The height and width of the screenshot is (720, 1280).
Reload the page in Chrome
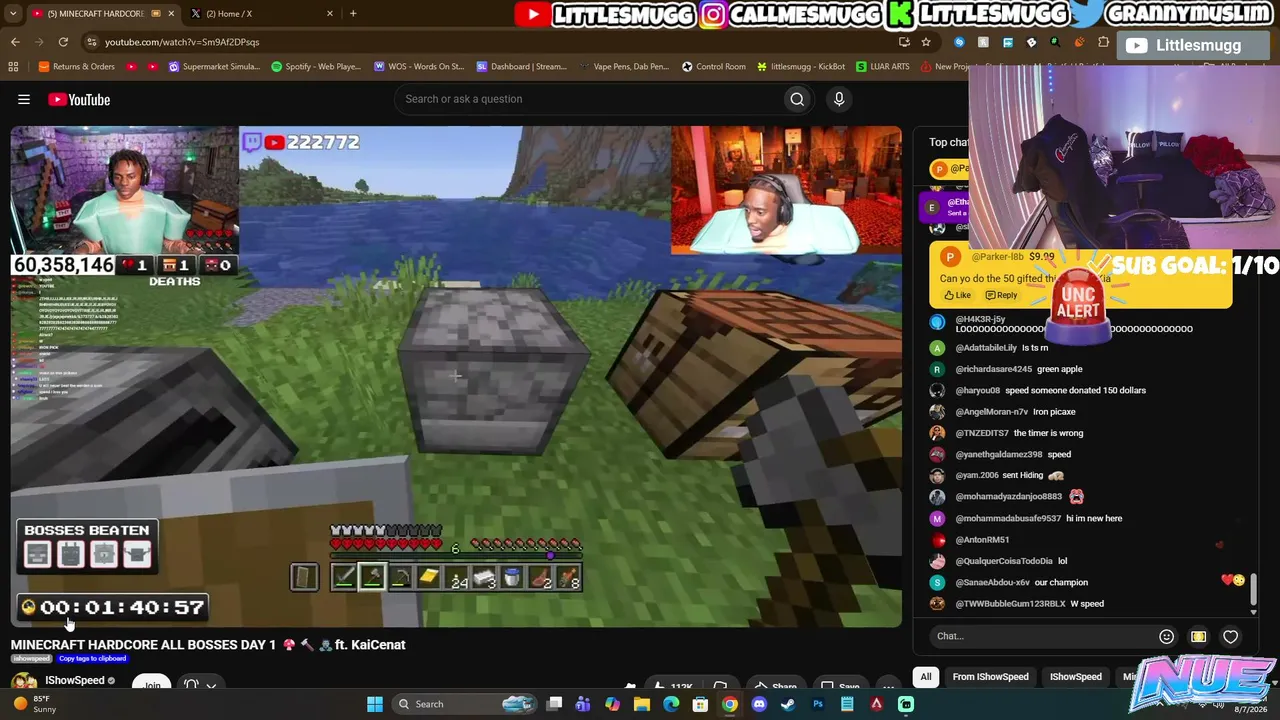point(63,42)
